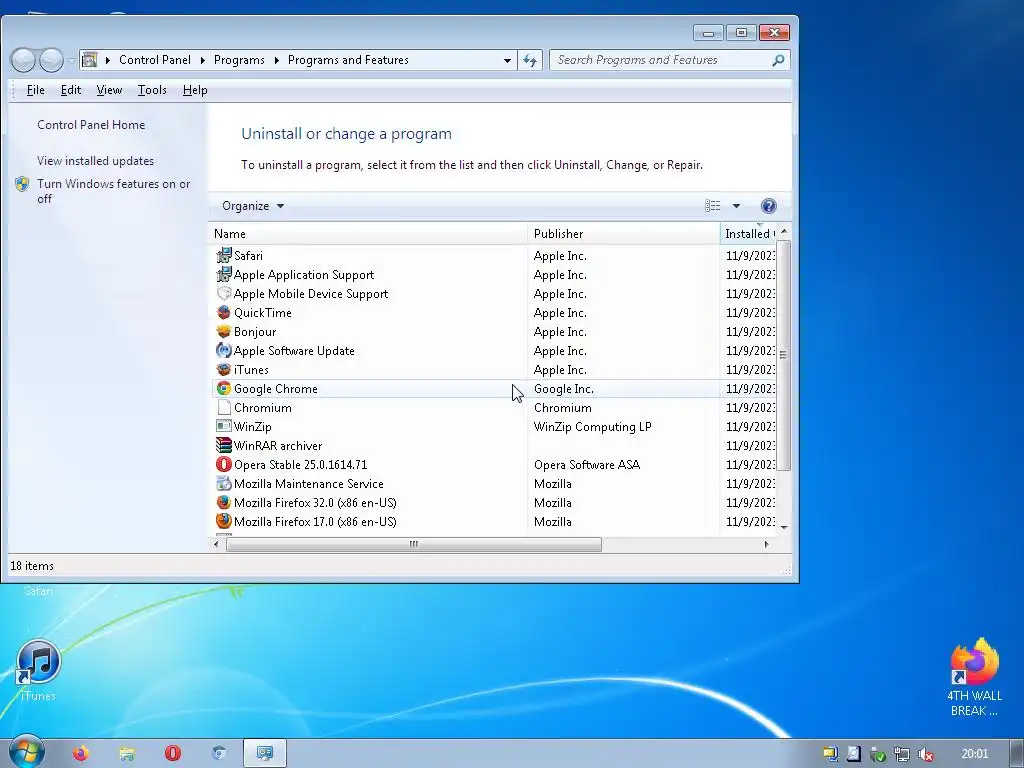Image resolution: width=1024 pixels, height=768 pixels.
Task: Open the Help menu
Action: tap(195, 90)
